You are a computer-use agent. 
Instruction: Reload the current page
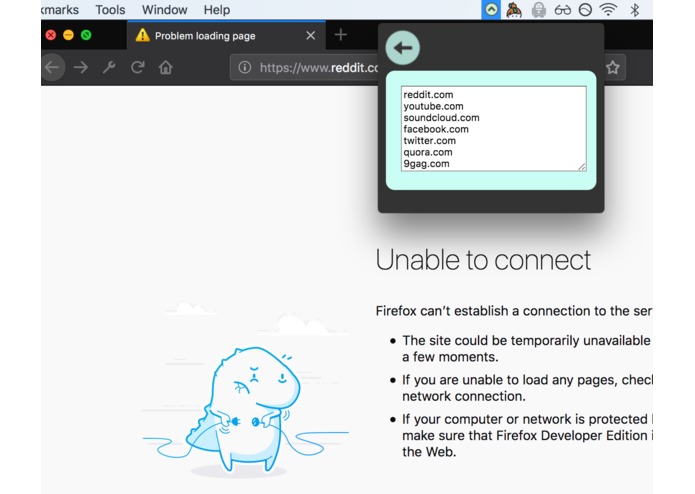click(137, 67)
